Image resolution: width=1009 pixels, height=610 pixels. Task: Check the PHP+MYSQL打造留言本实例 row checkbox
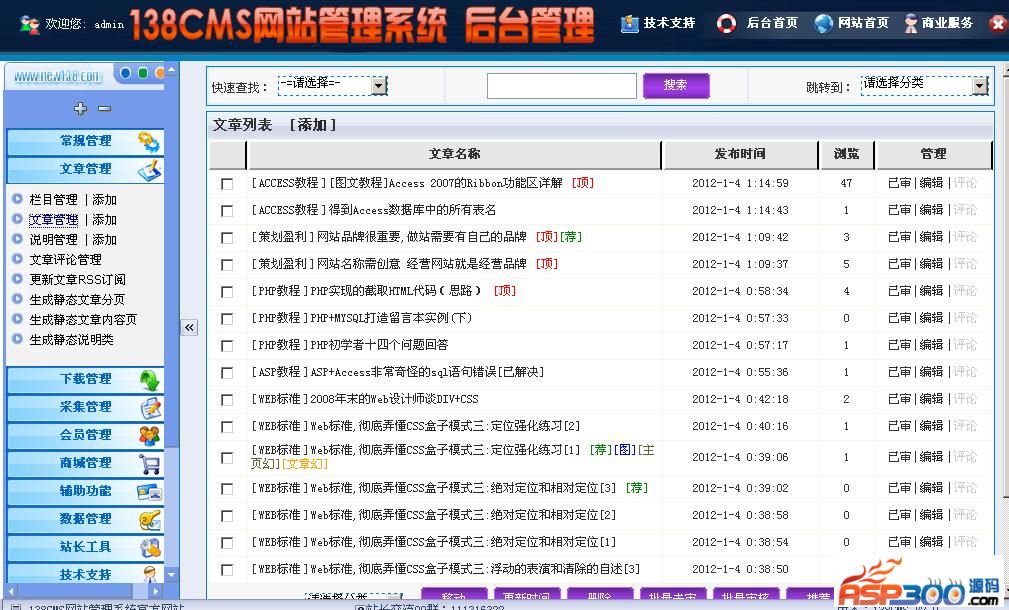[227, 319]
